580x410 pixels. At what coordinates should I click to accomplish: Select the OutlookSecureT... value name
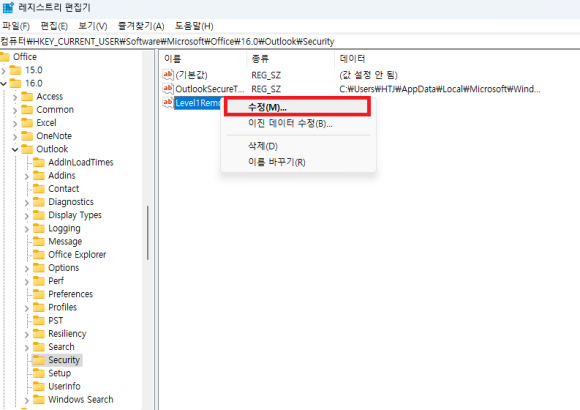click(x=210, y=89)
